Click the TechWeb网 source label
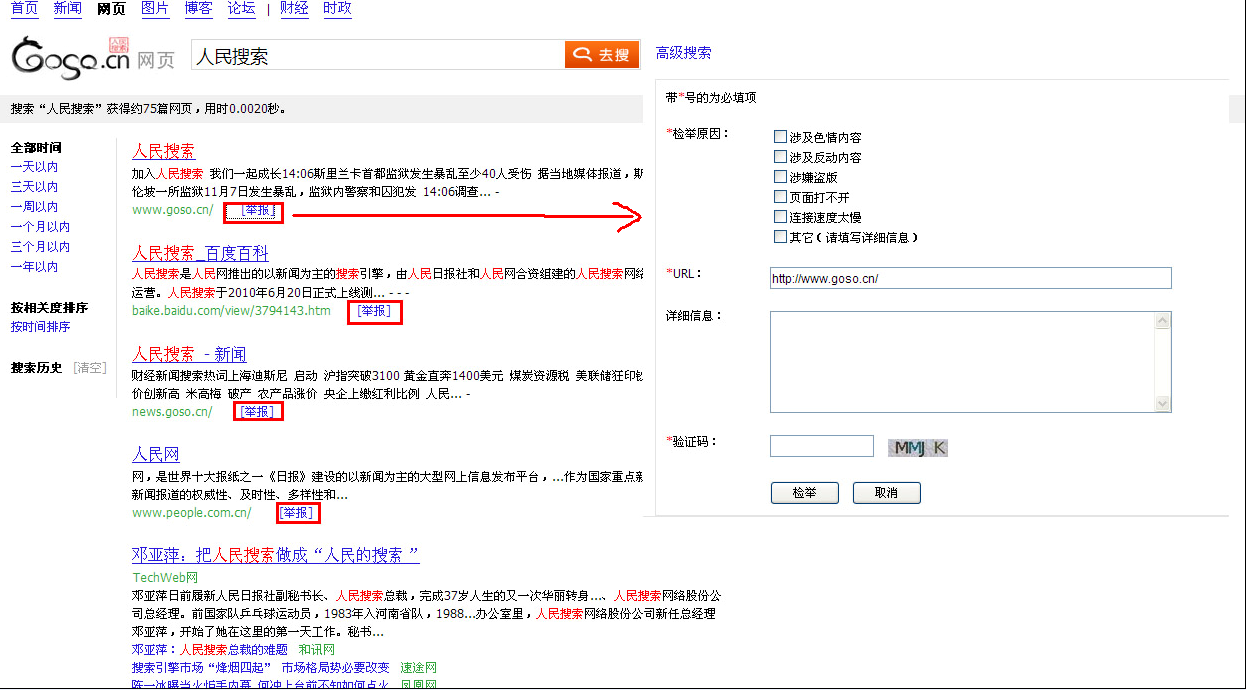The width and height of the screenshot is (1246, 690). click(x=165, y=577)
